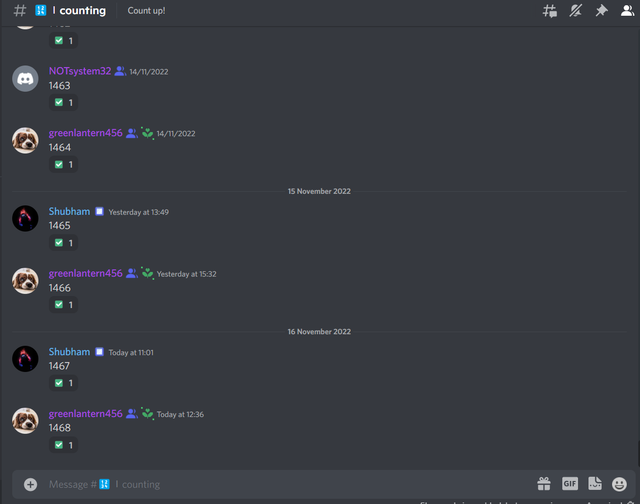Open the emoji picker smiley
640x504 pixels.
click(619, 484)
